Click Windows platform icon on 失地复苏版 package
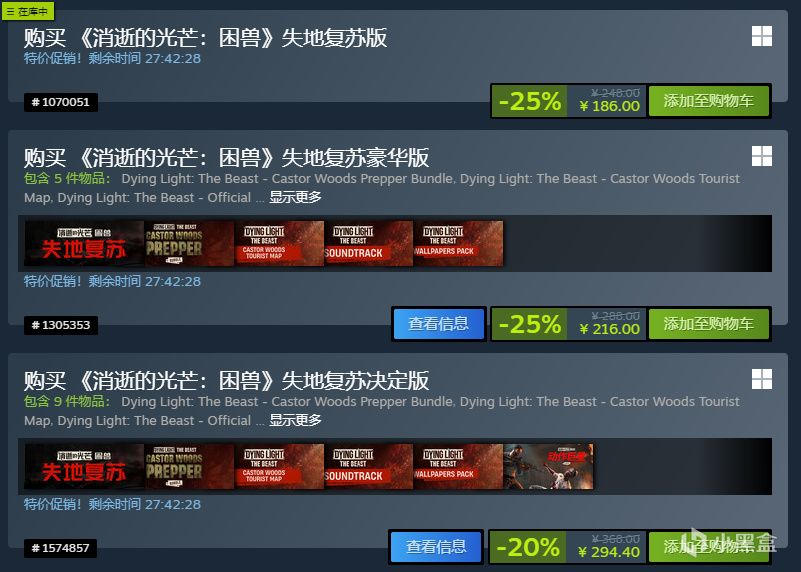Image resolution: width=801 pixels, height=572 pixels. 762,36
